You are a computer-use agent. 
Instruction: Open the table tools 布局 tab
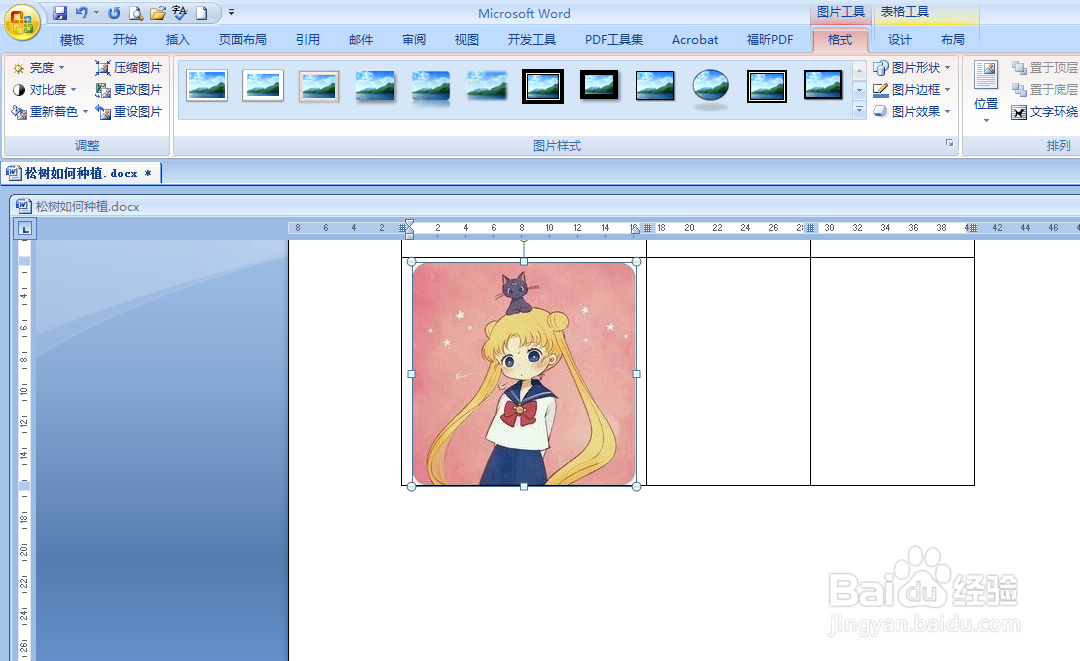coord(953,40)
